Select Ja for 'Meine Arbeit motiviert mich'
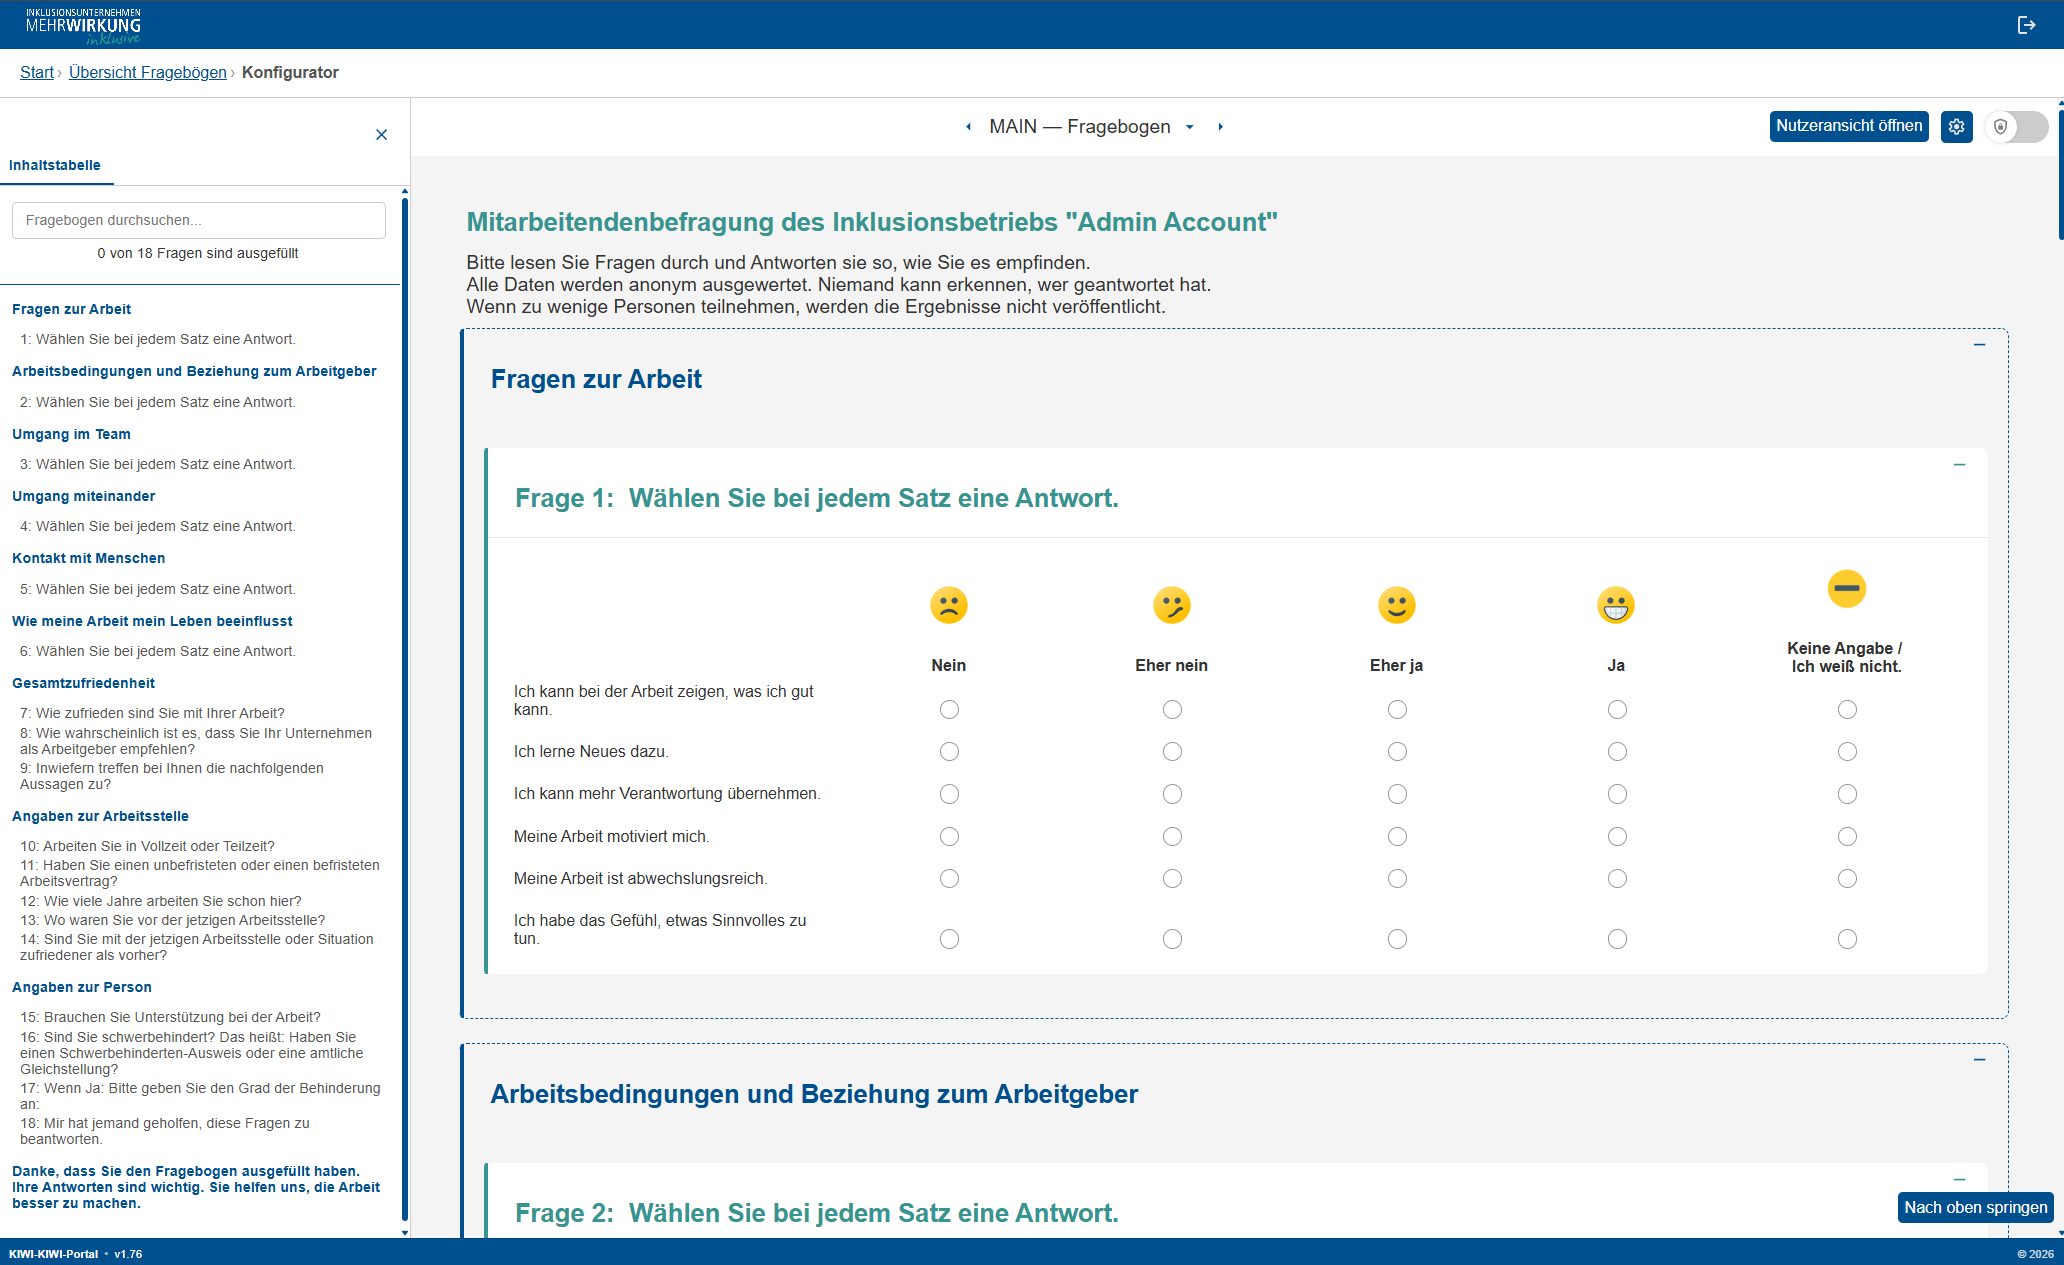The image size is (2064, 1265). (1617, 836)
